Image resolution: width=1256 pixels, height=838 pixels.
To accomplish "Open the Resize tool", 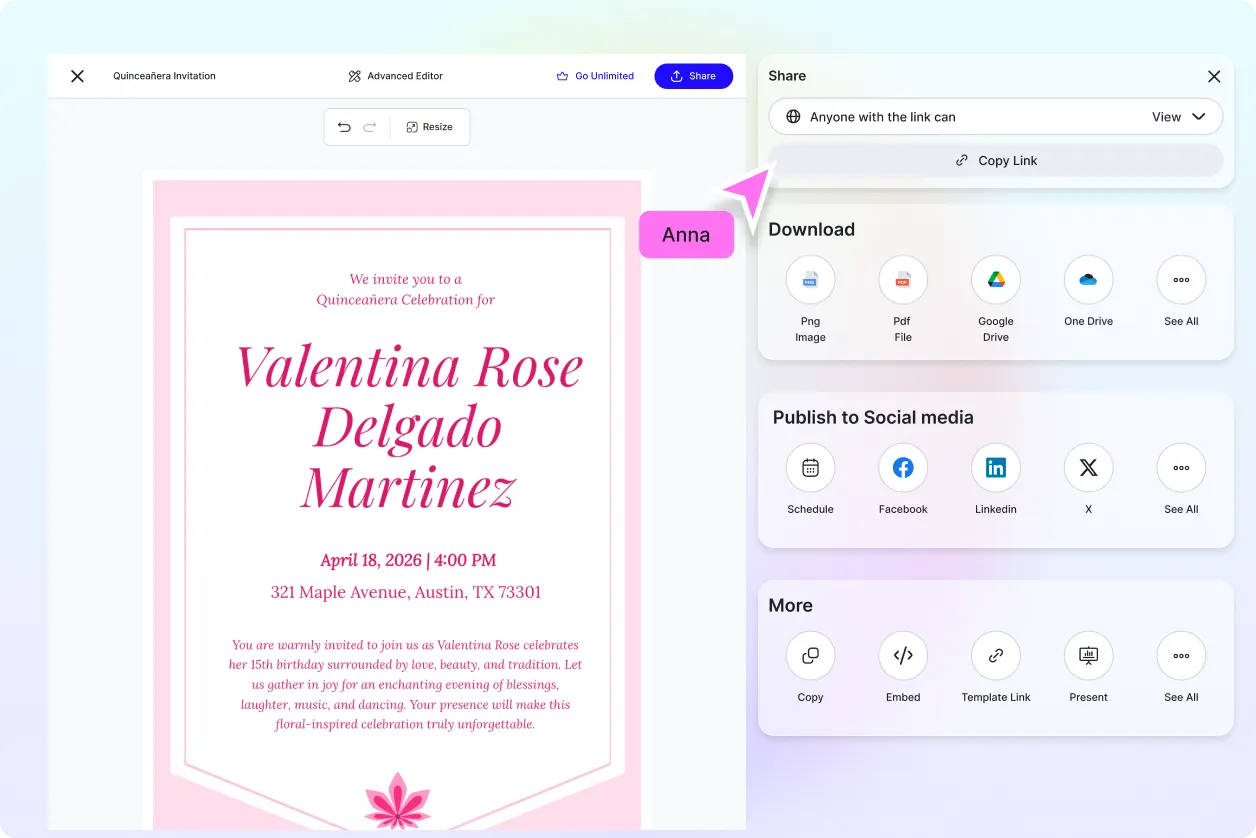I will [x=430, y=127].
